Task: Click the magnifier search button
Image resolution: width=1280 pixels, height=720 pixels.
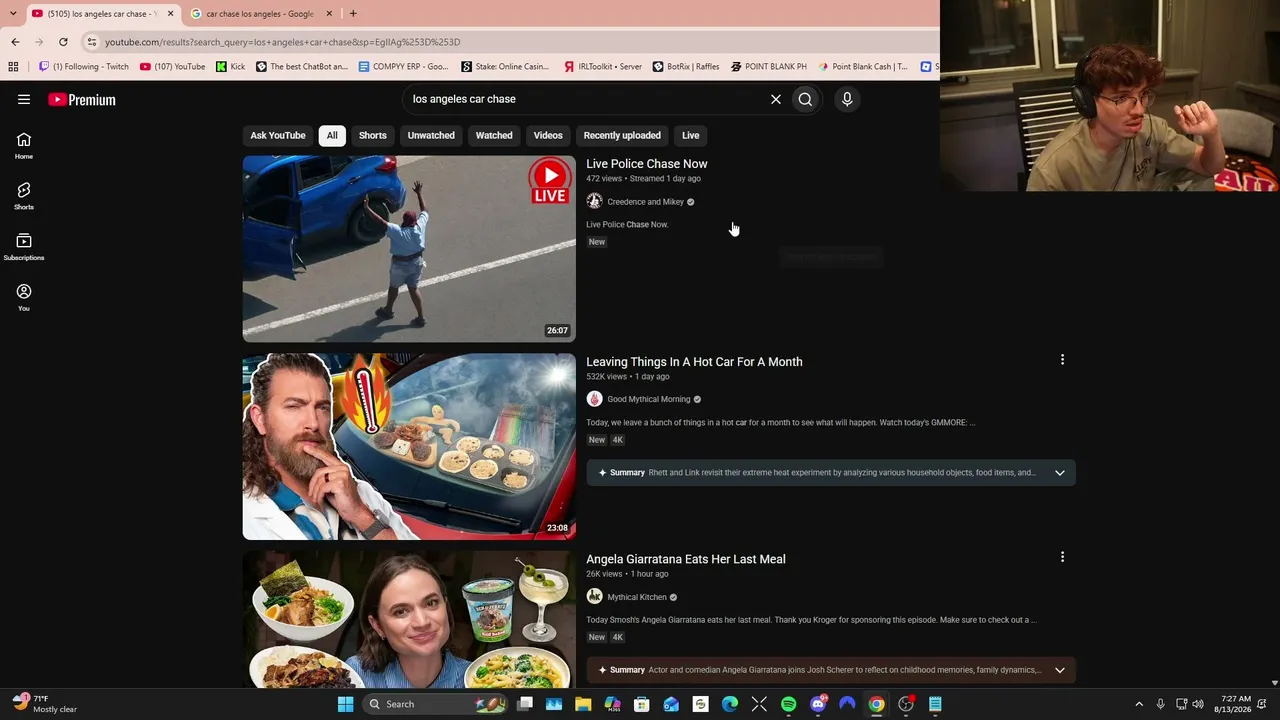Action: coord(805,99)
